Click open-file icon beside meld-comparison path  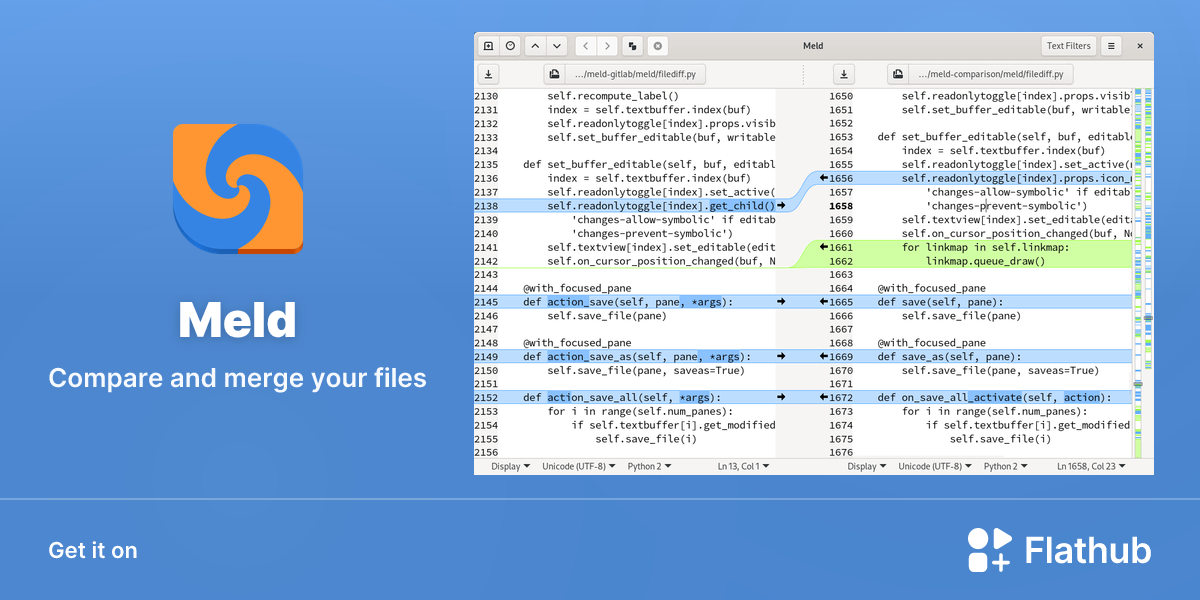(x=898, y=74)
